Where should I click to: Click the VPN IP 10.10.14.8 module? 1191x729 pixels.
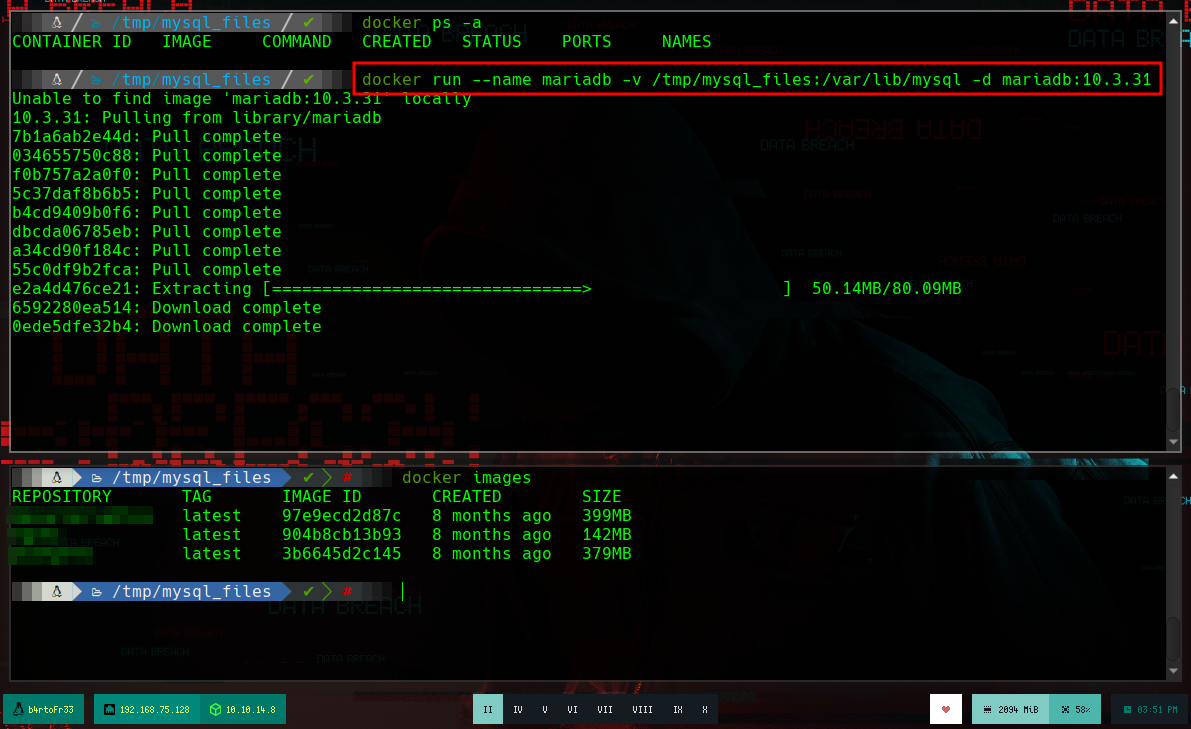coord(243,709)
